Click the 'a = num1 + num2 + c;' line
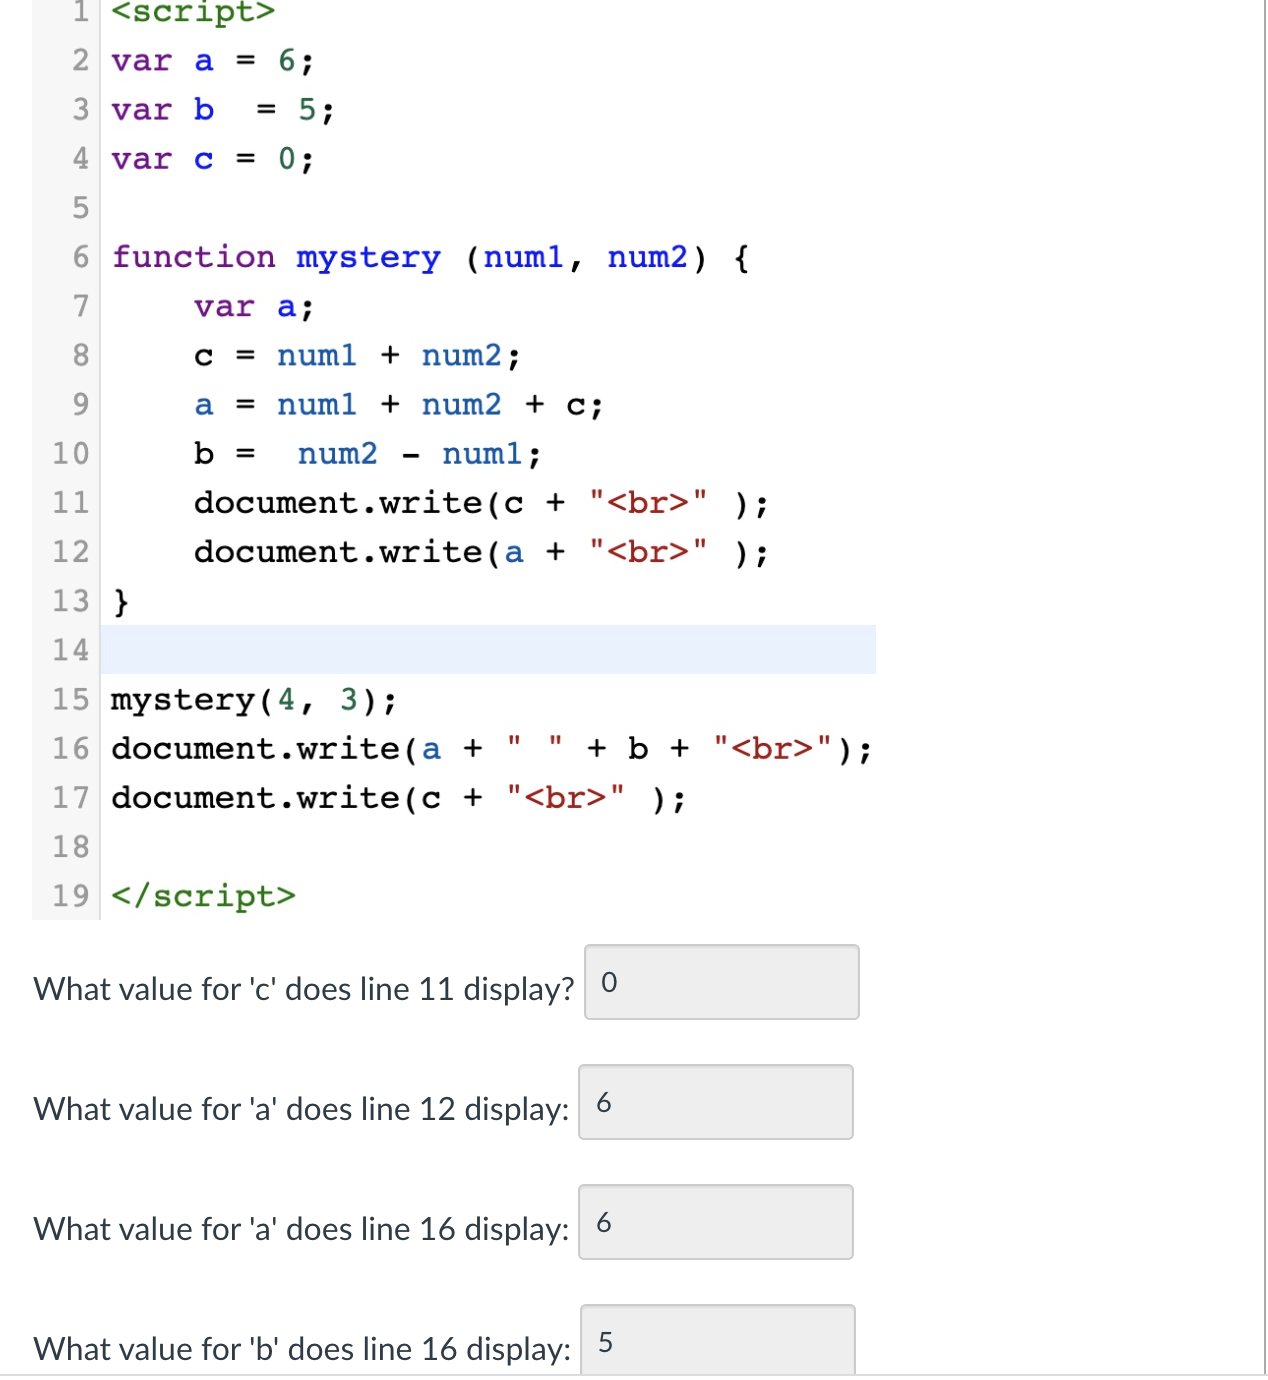Viewport: 1268px width, 1380px height. click(x=398, y=405)
